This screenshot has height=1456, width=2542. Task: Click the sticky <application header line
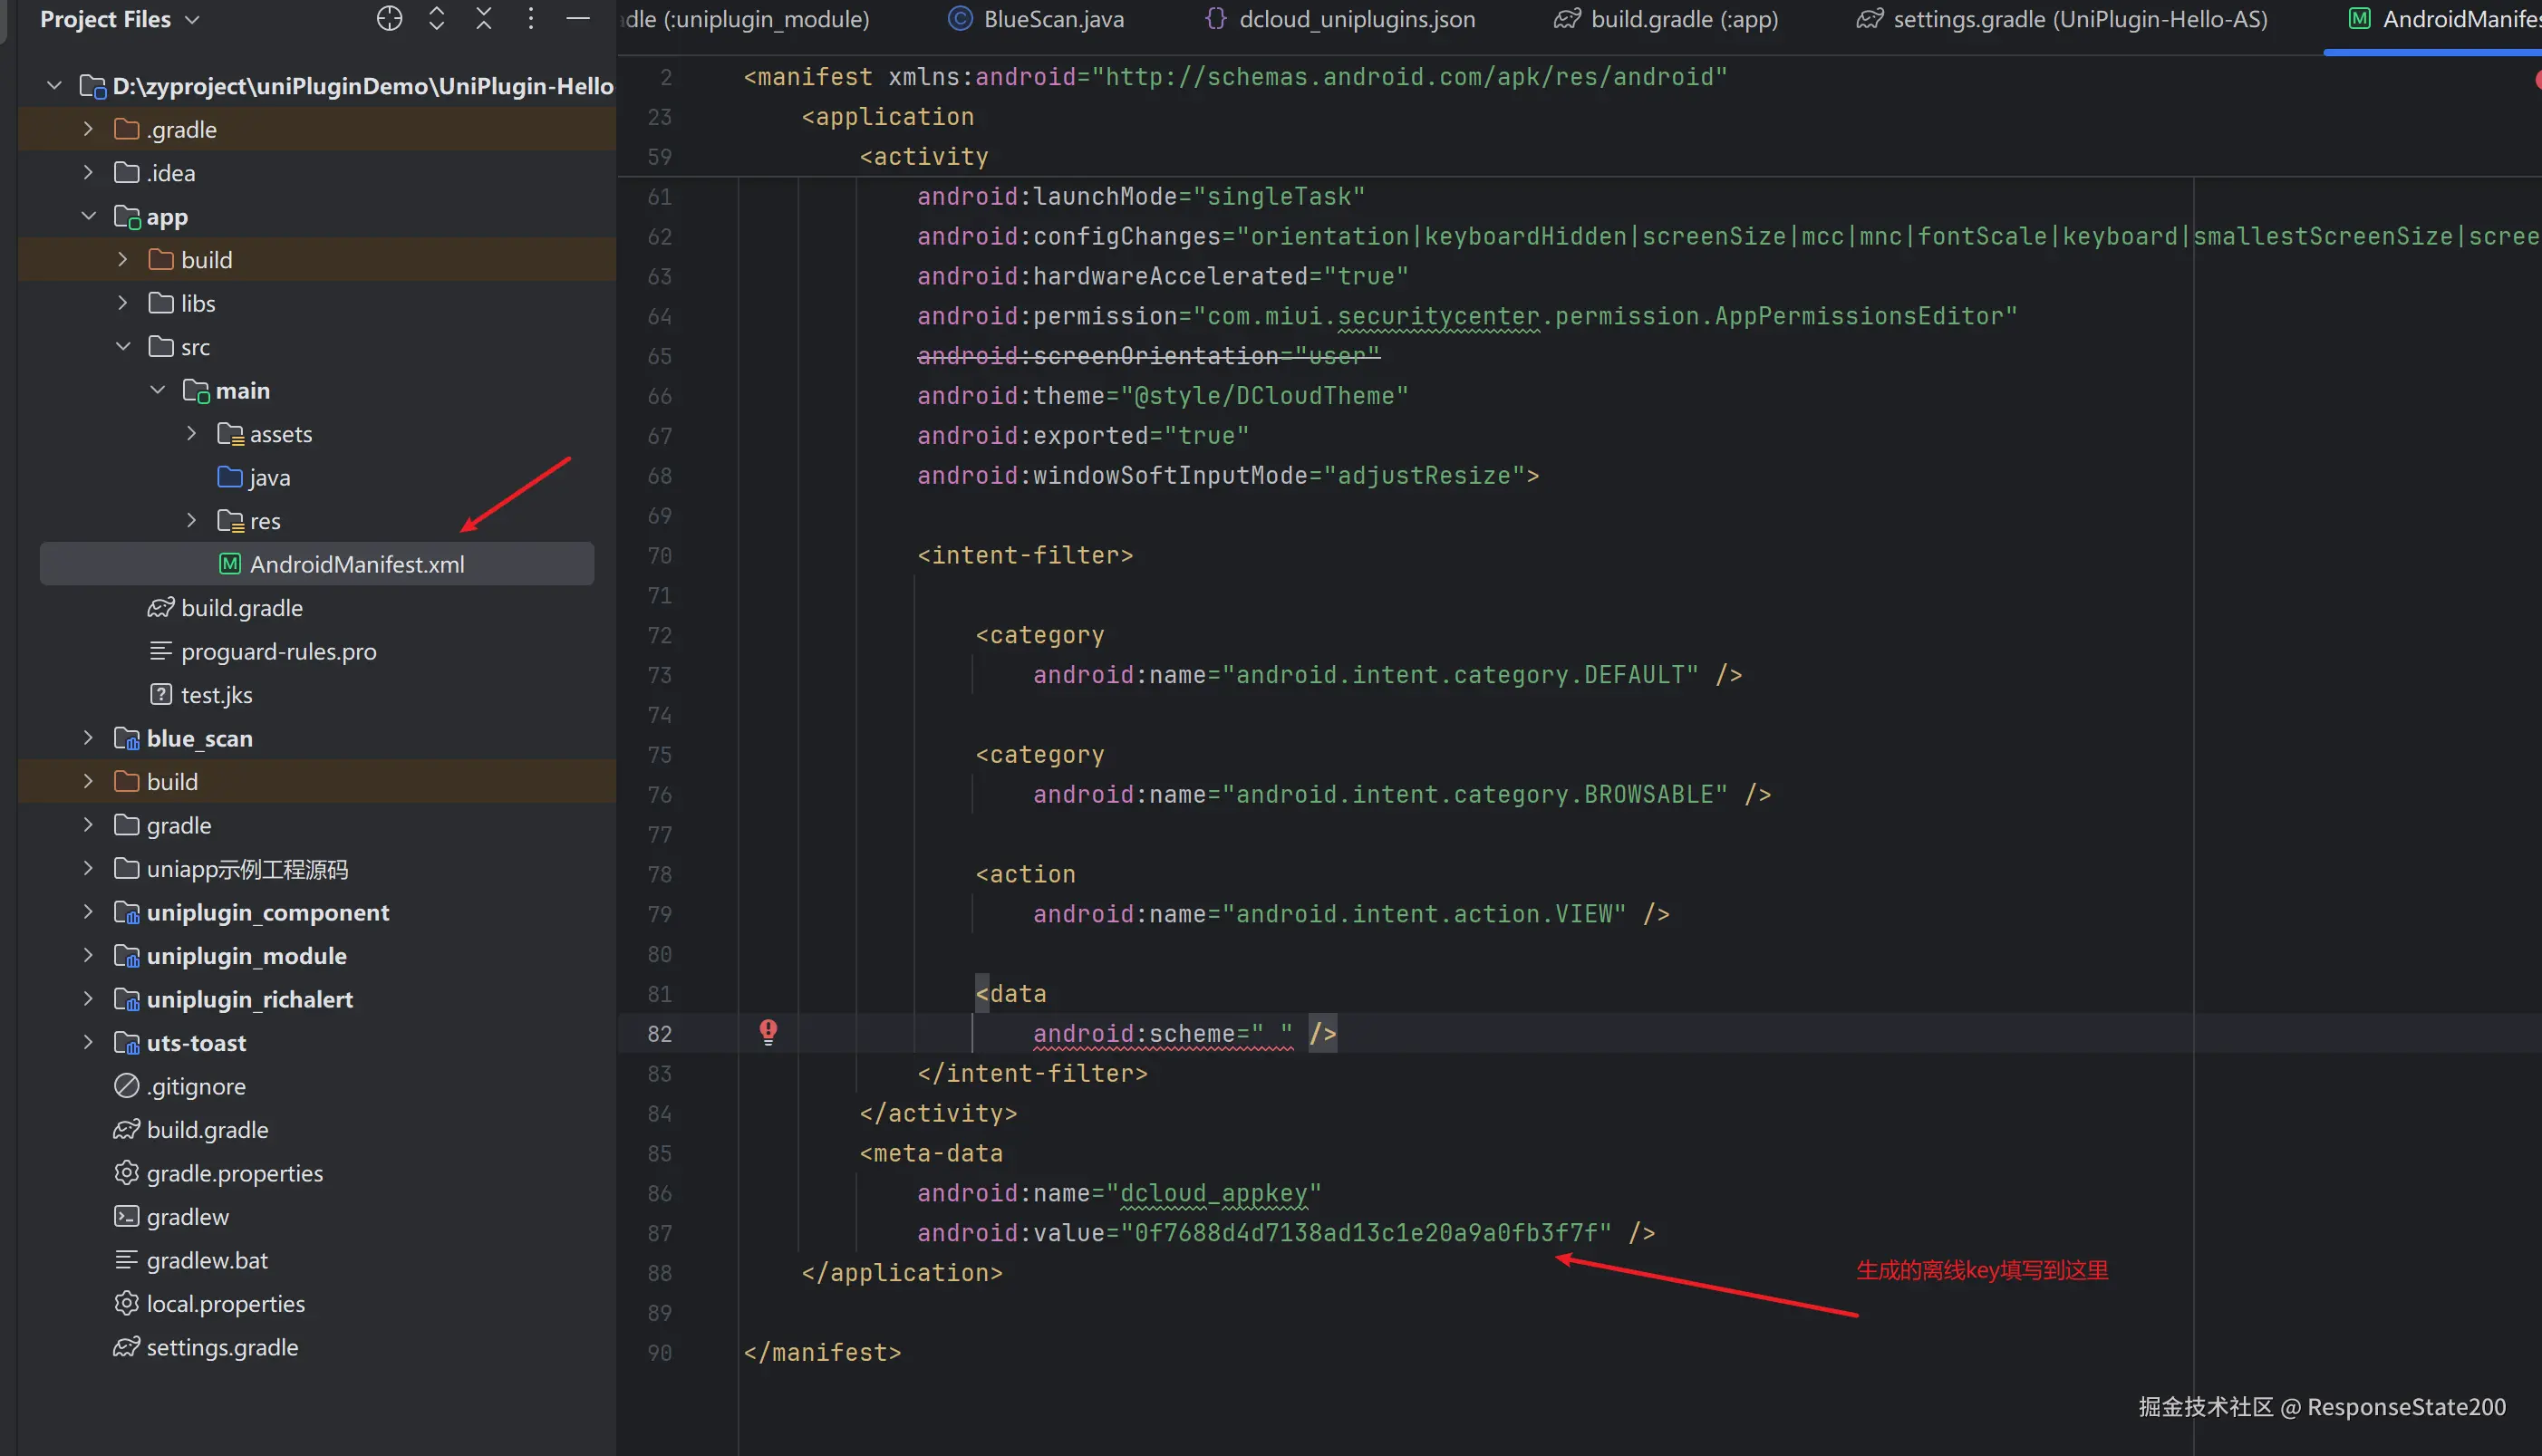coord(888,117)
